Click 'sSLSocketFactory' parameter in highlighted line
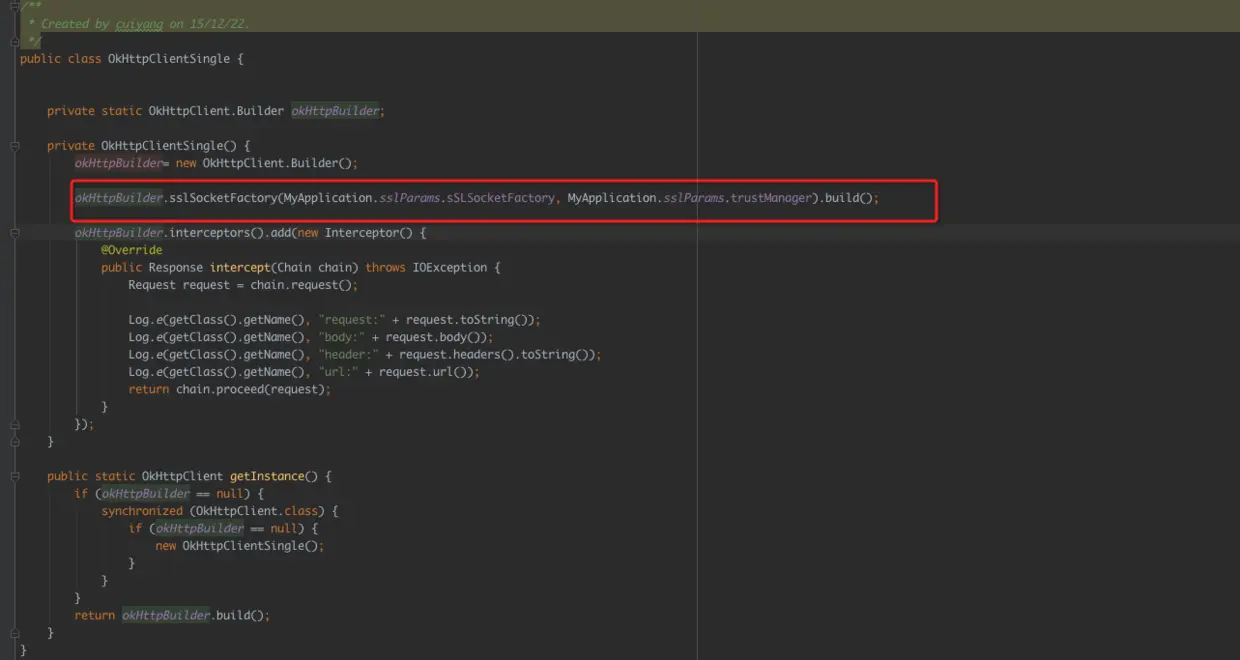 coord(501,198)
